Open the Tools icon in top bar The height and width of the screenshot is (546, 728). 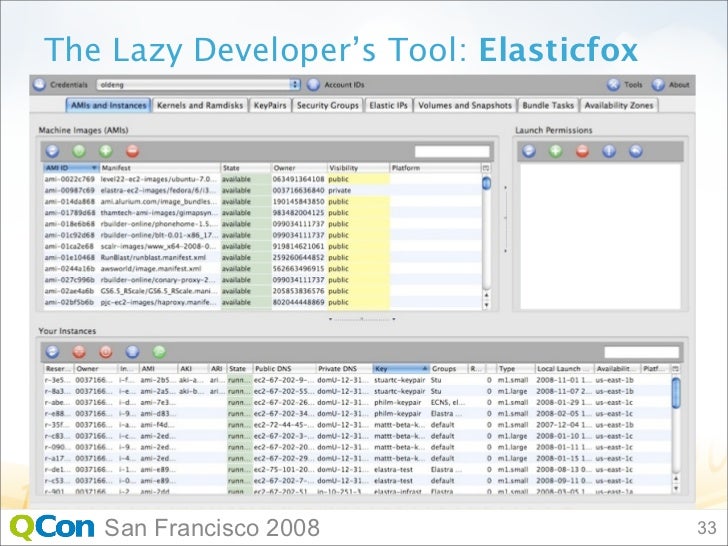pyautogui.click(x=614, y=84)
